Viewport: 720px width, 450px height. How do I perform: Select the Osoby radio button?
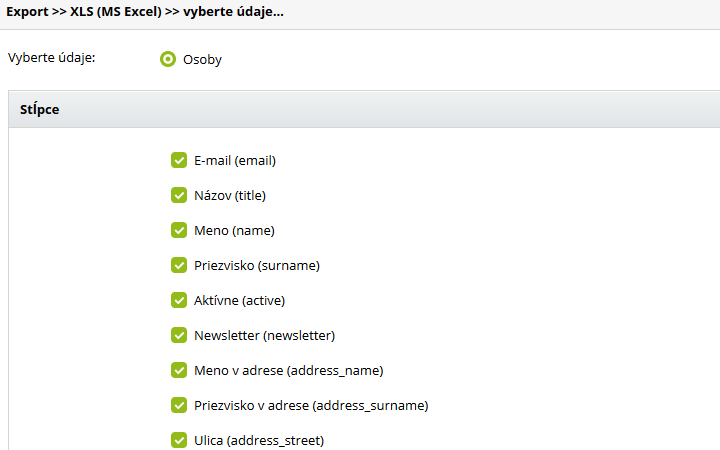pos(168,59)
